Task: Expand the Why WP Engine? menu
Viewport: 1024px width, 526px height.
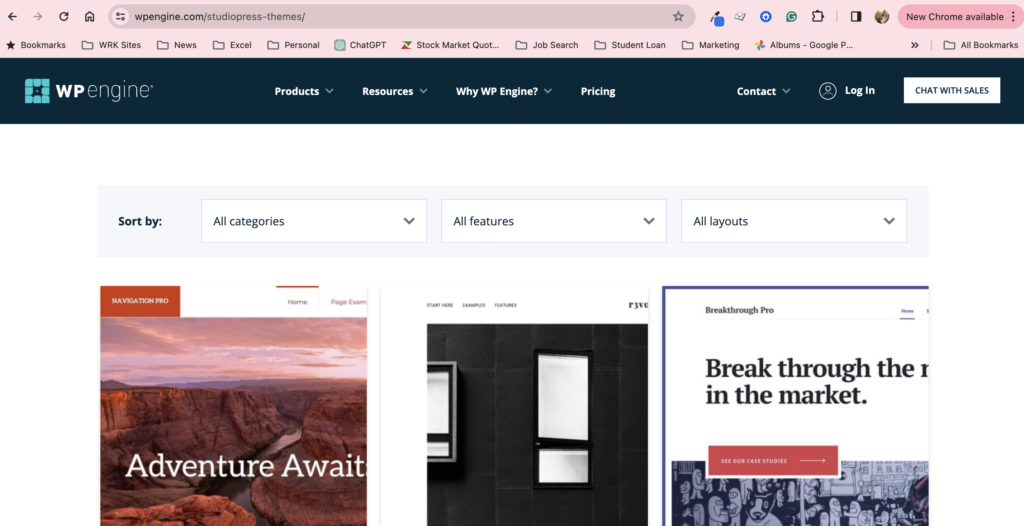Action: click(x=504, y=91)
